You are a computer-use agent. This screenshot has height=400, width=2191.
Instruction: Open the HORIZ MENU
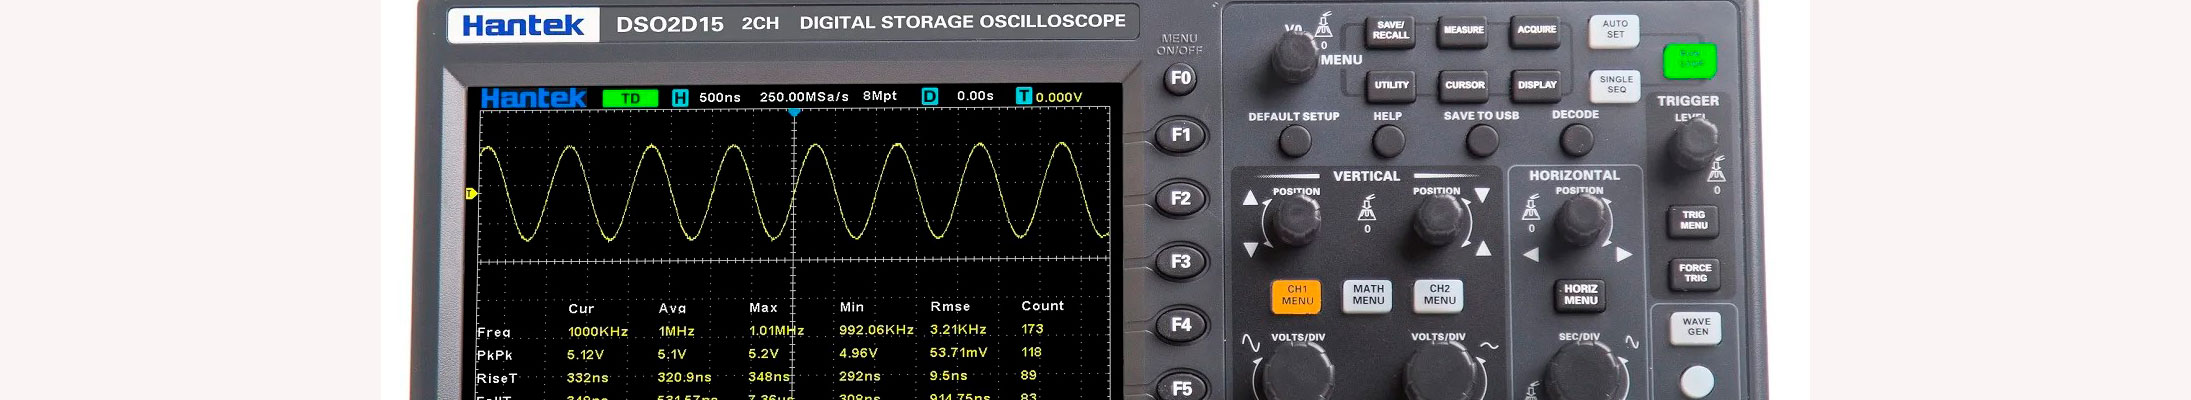click(1581, 295)
